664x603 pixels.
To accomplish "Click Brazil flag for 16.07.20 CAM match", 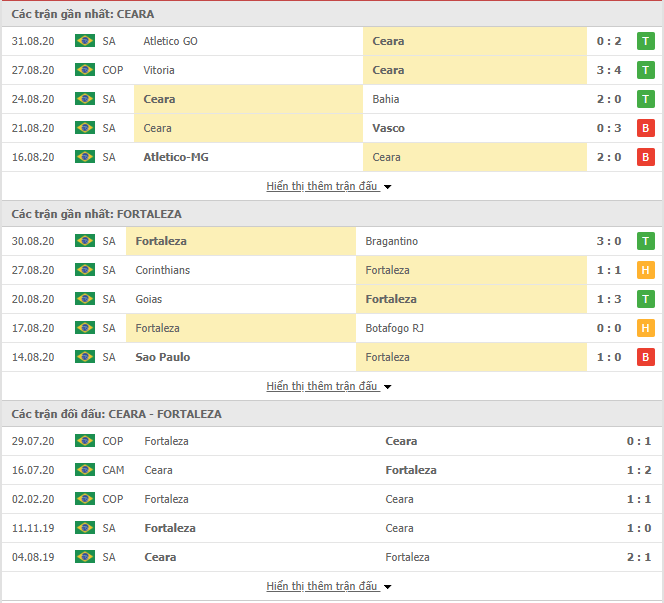I will [x=85, y=470].
